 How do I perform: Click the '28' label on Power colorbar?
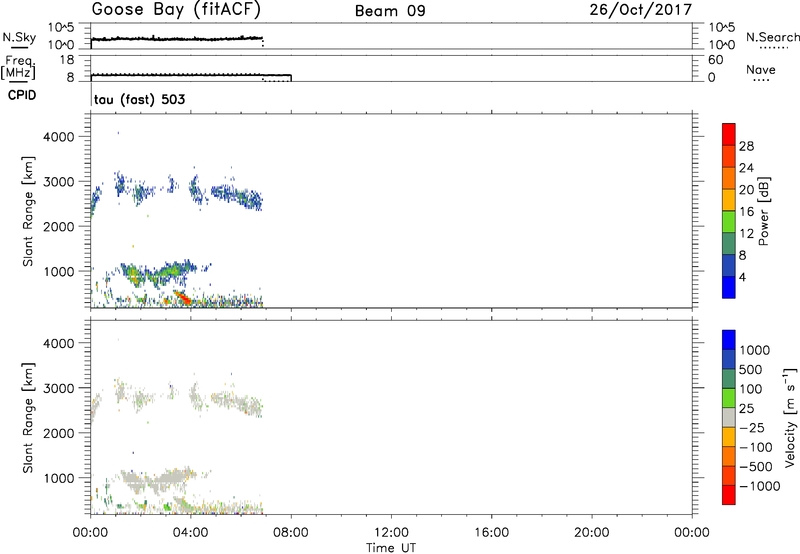click(x=746, y=146)
